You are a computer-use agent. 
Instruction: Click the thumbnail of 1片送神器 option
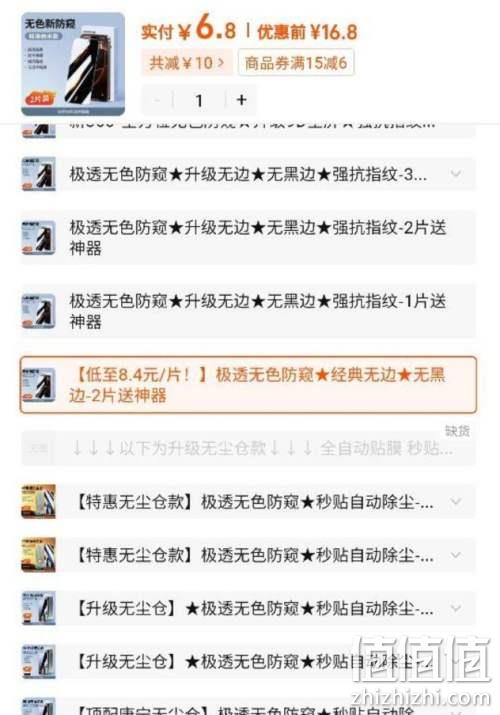(x=39, y=311)
